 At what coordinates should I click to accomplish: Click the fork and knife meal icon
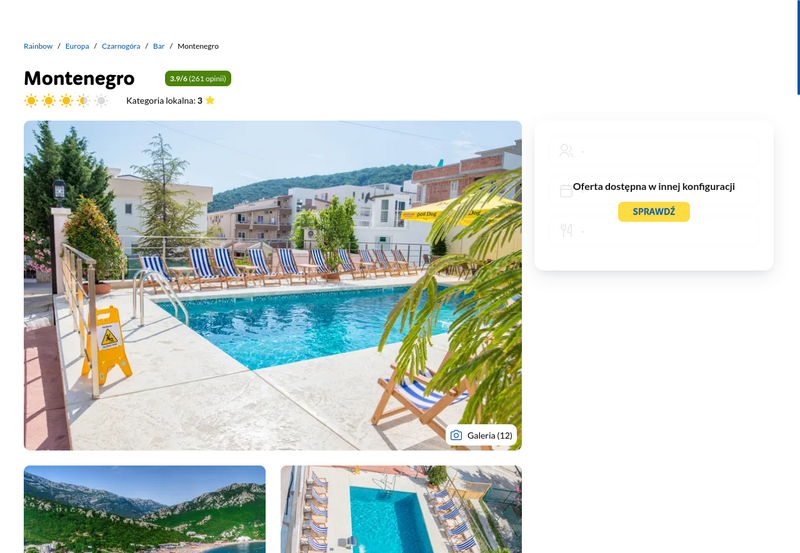coord(566,231)
